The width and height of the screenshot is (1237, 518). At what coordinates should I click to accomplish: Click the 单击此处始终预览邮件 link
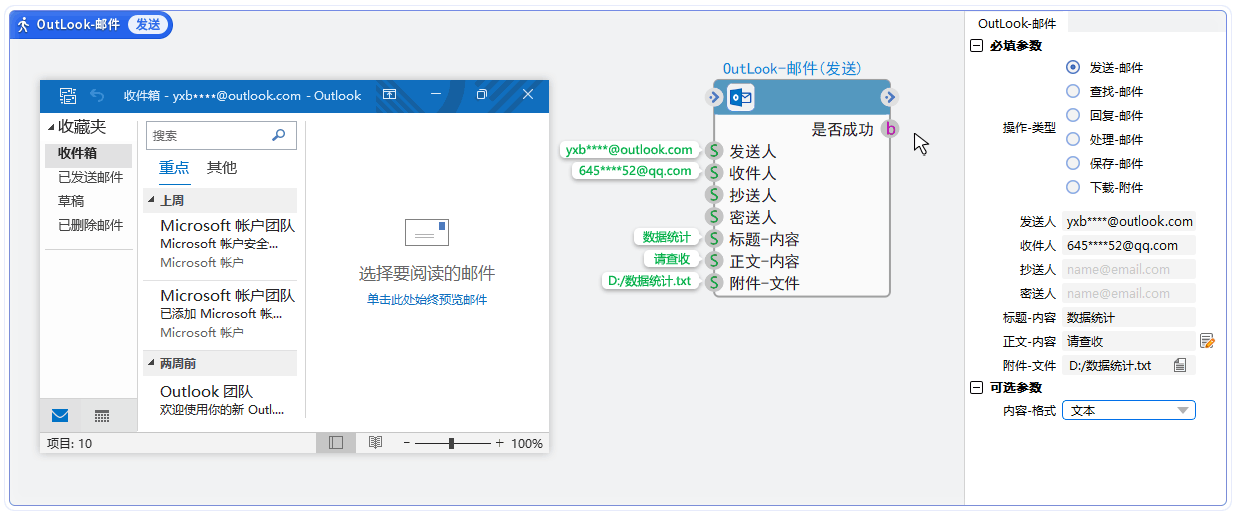(426, 299)
